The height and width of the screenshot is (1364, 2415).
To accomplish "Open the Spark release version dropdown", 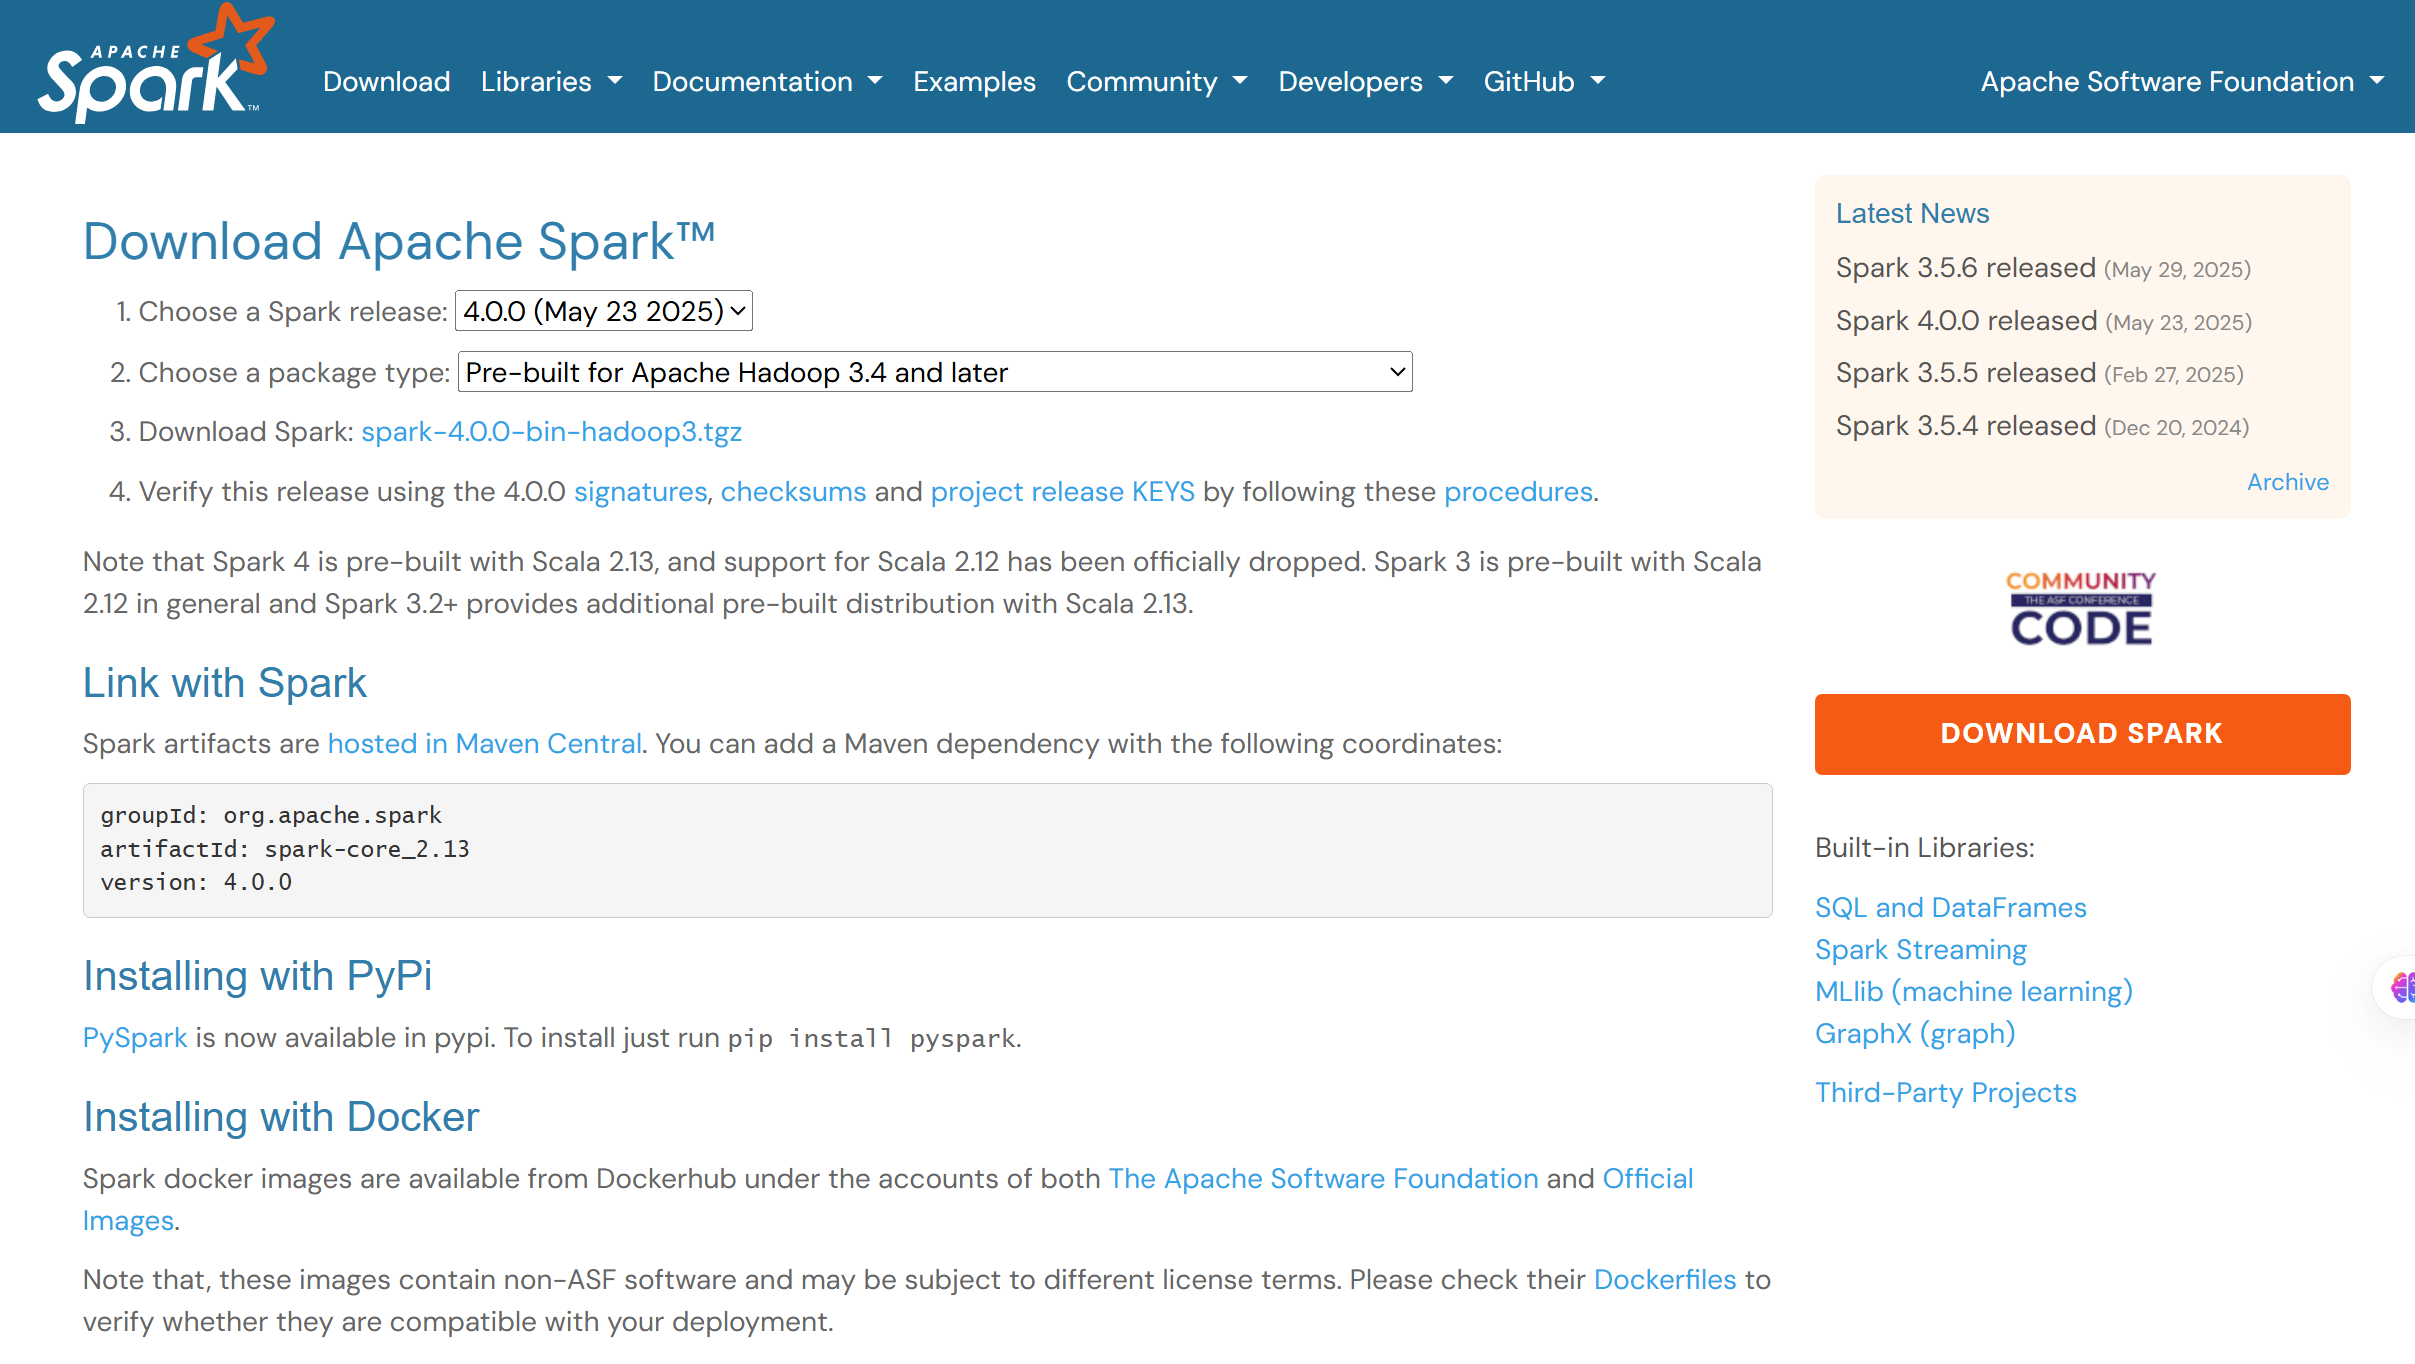I will [603, 311].
